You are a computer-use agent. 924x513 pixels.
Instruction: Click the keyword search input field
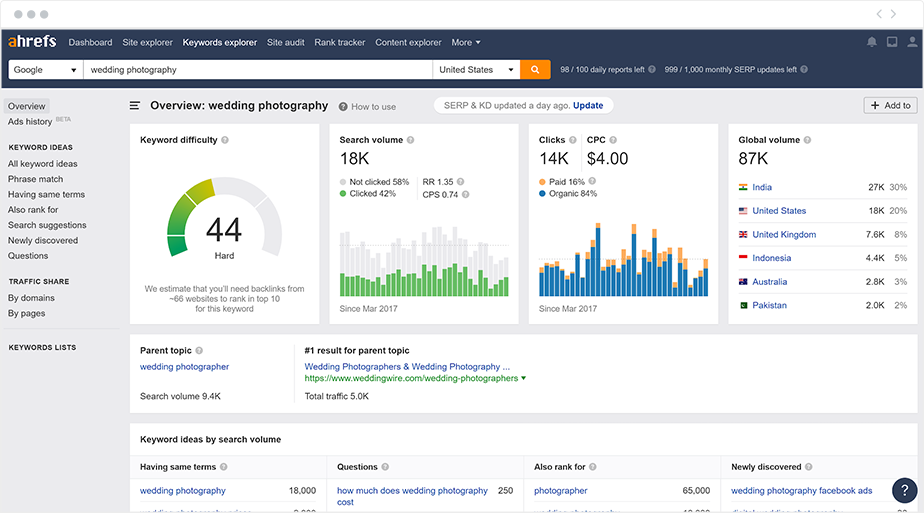tap(258, 69)
